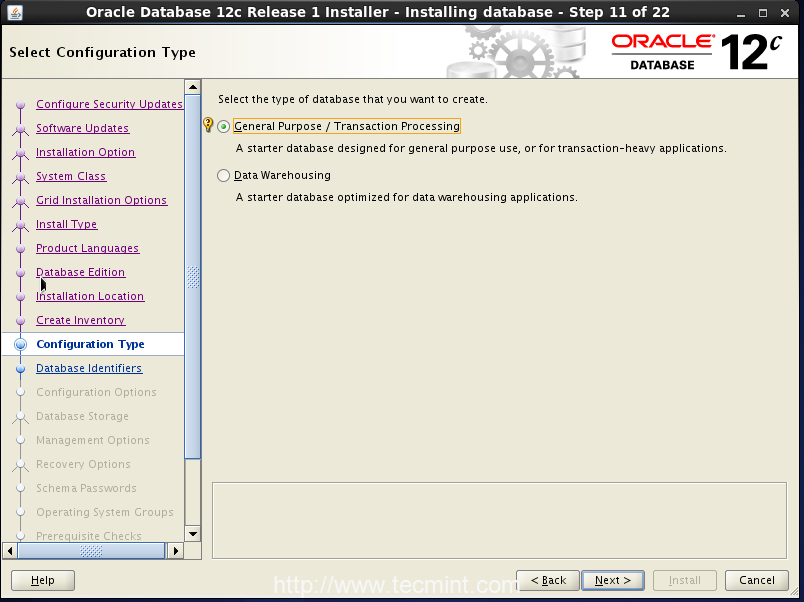Click the disabled Schema Passwords step
The width and height of the screenshot is (804, 602).
[86, 488]
